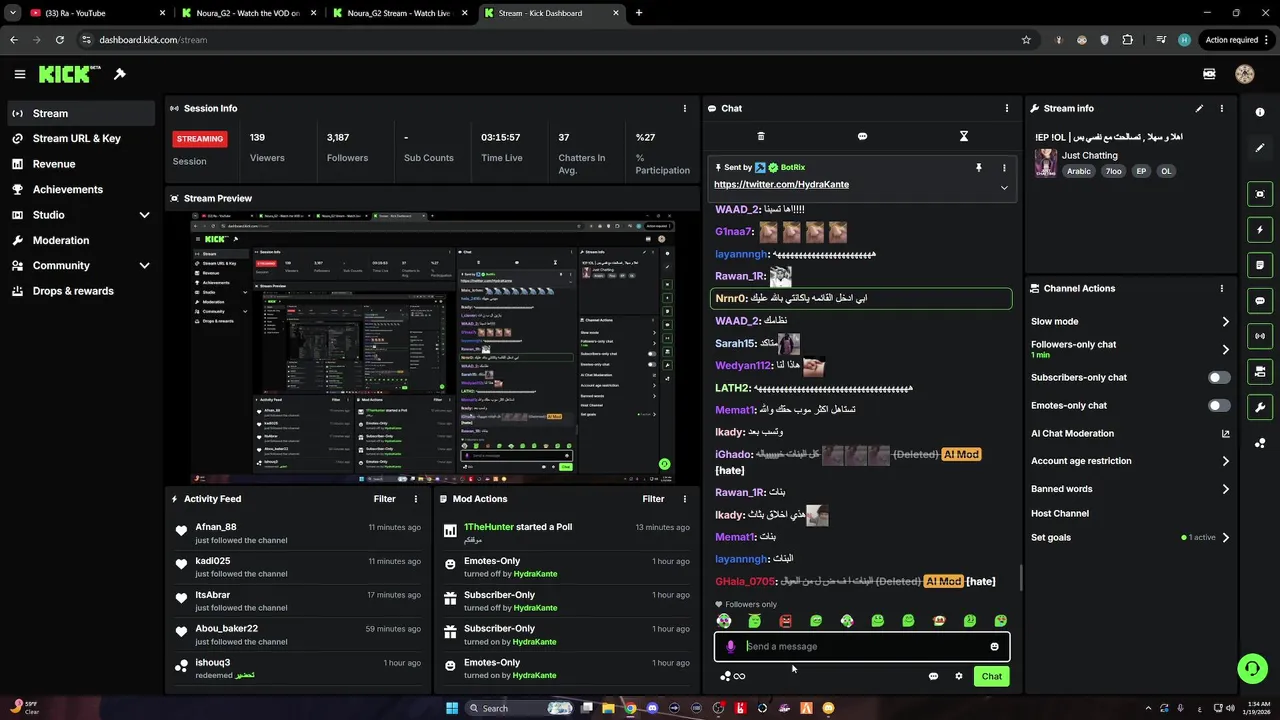Expand the Studio sidebar section
Image resolution: width=1280 pixels, height=720 pixels.
[x=144, y=215]
